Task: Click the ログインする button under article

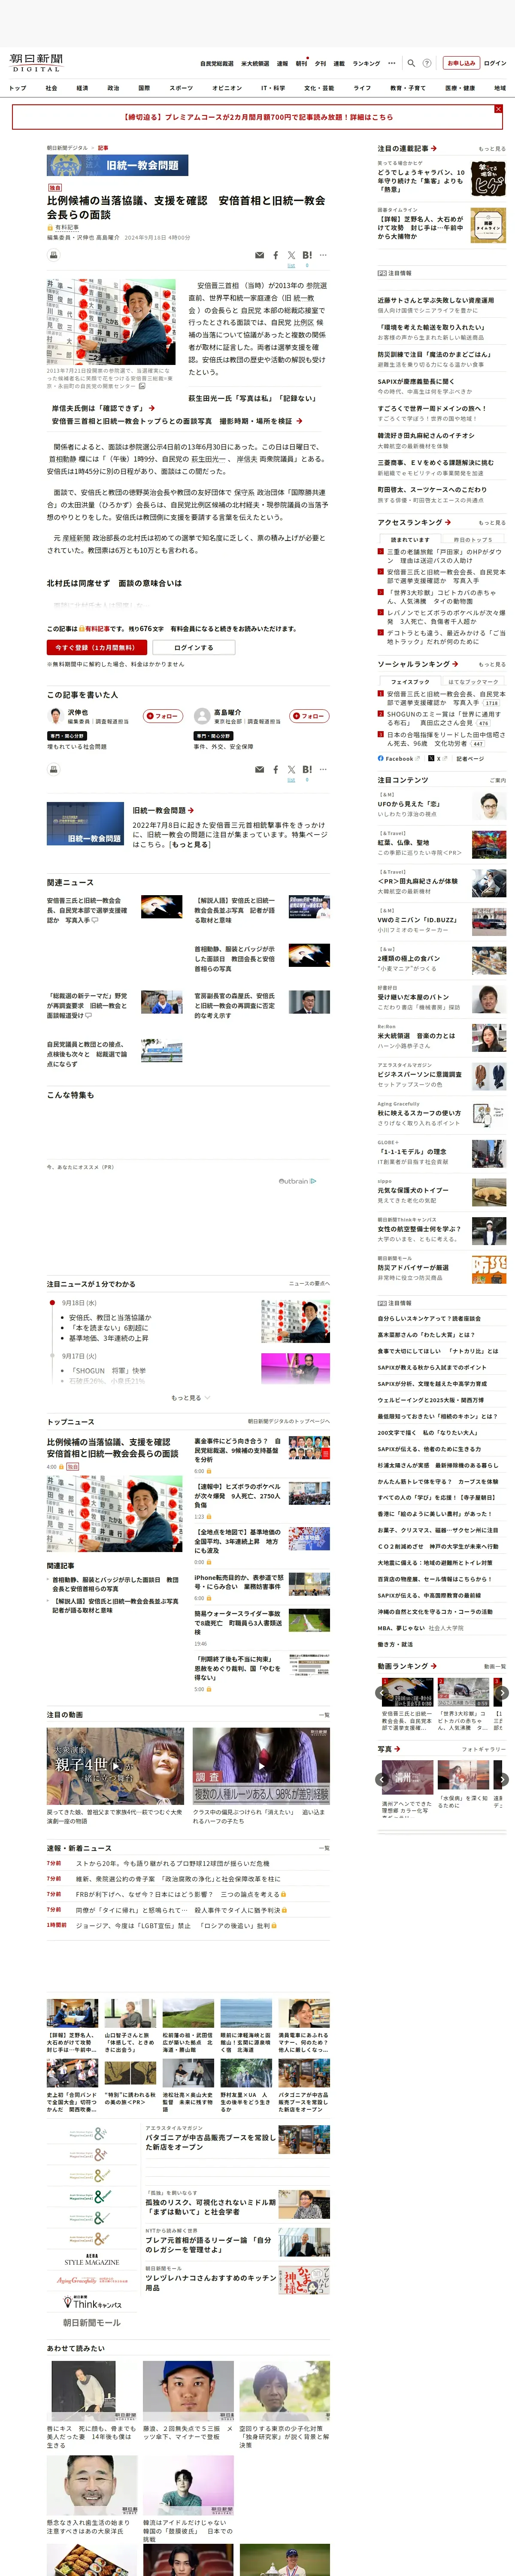Action: (193, 648)
